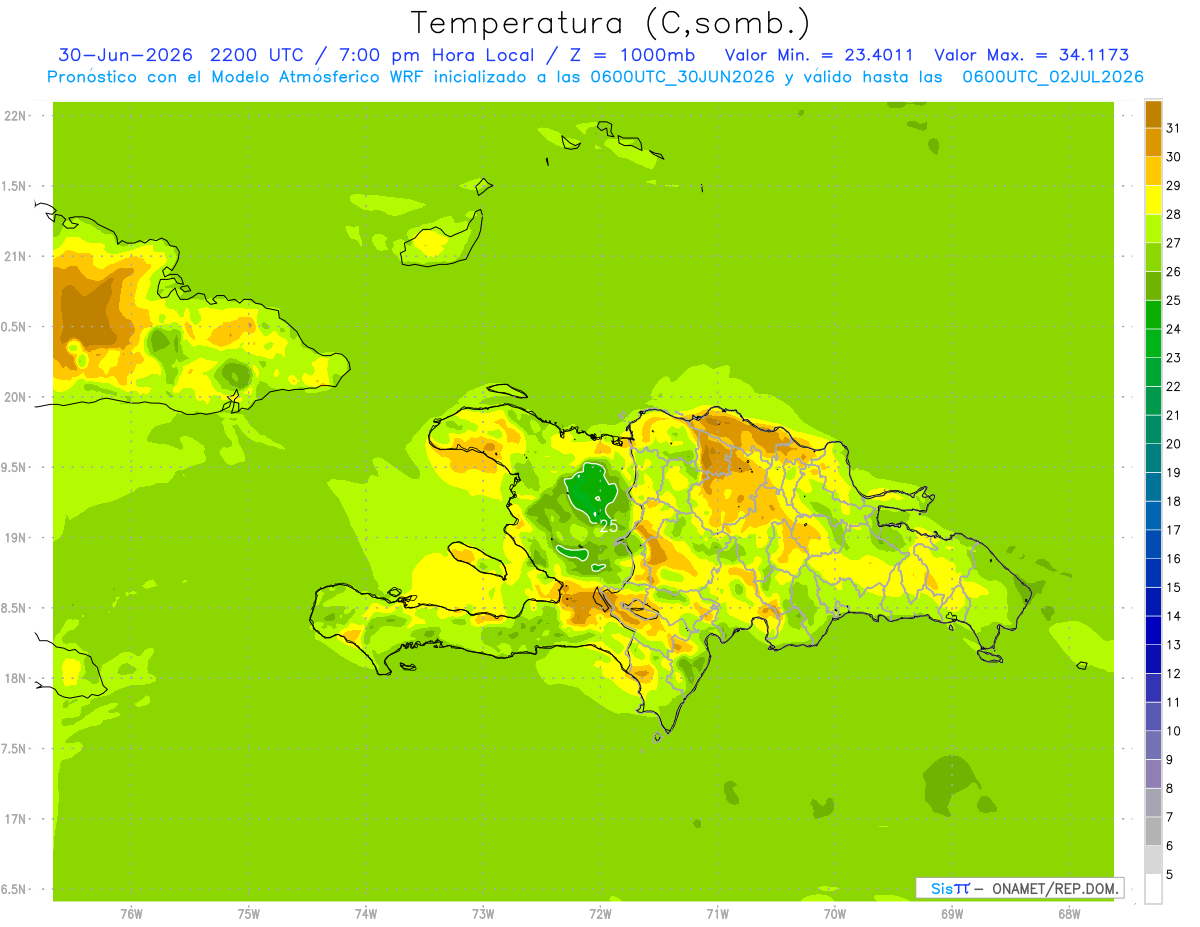Click the "12" colorbar scale label
1200x927 pixels.
tap(1173, 673)
